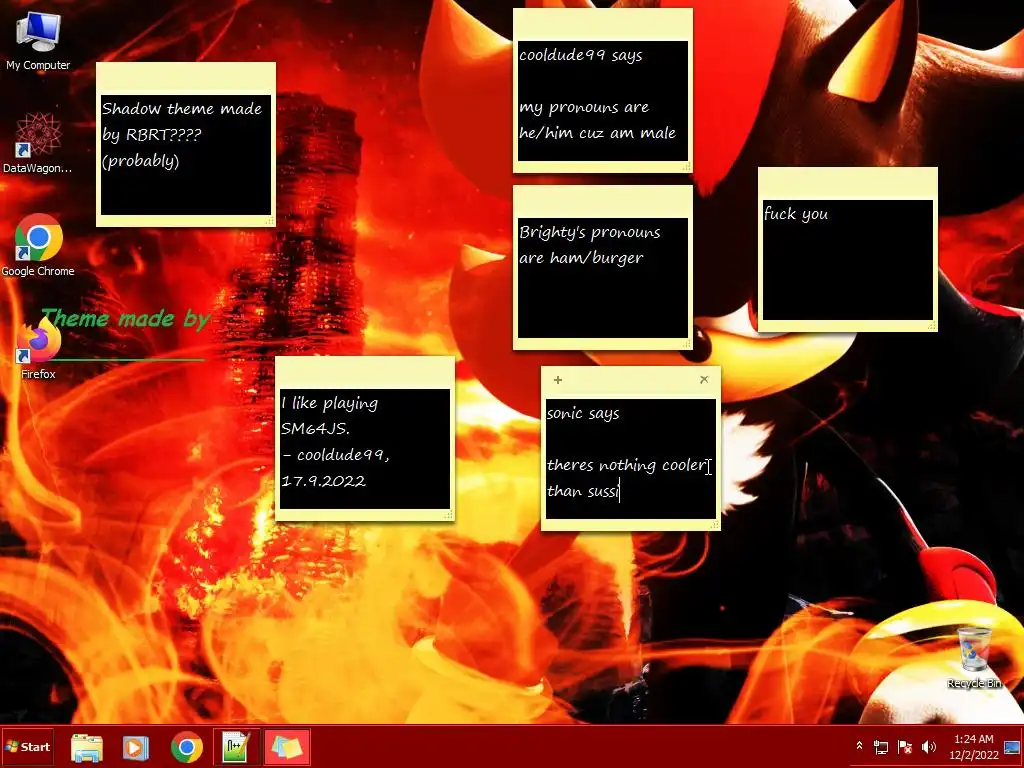
Task: Click the volume speaker tray icon
Action: click(928, 747)
